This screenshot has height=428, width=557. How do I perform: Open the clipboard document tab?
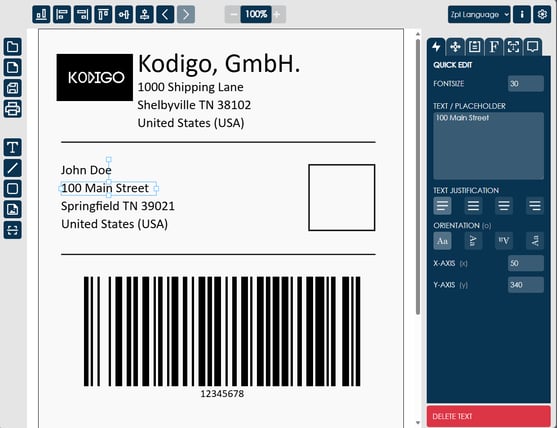(474, 47)
